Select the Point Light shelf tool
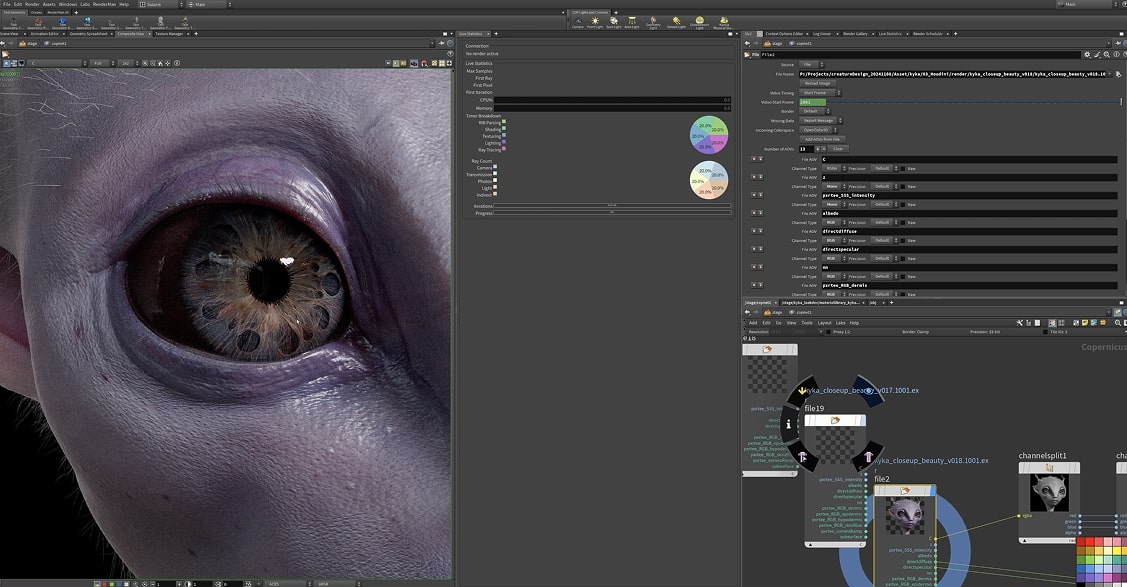Viewport: 1127px width, 587px height. [595, 22]
